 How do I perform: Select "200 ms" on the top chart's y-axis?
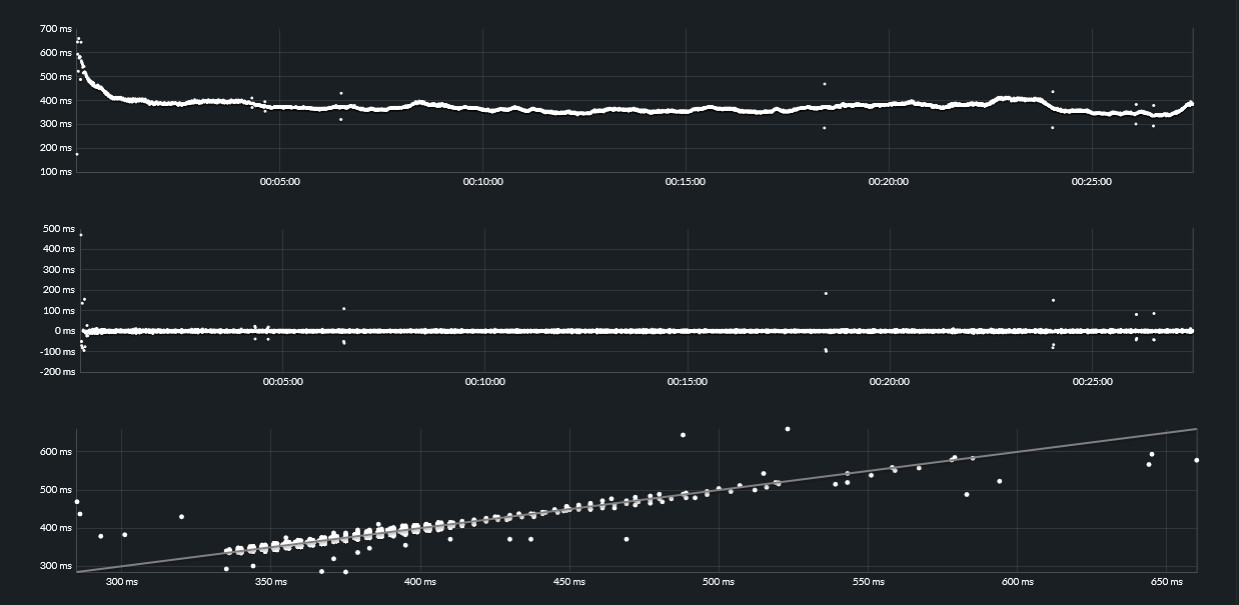[x=56, y=148]
